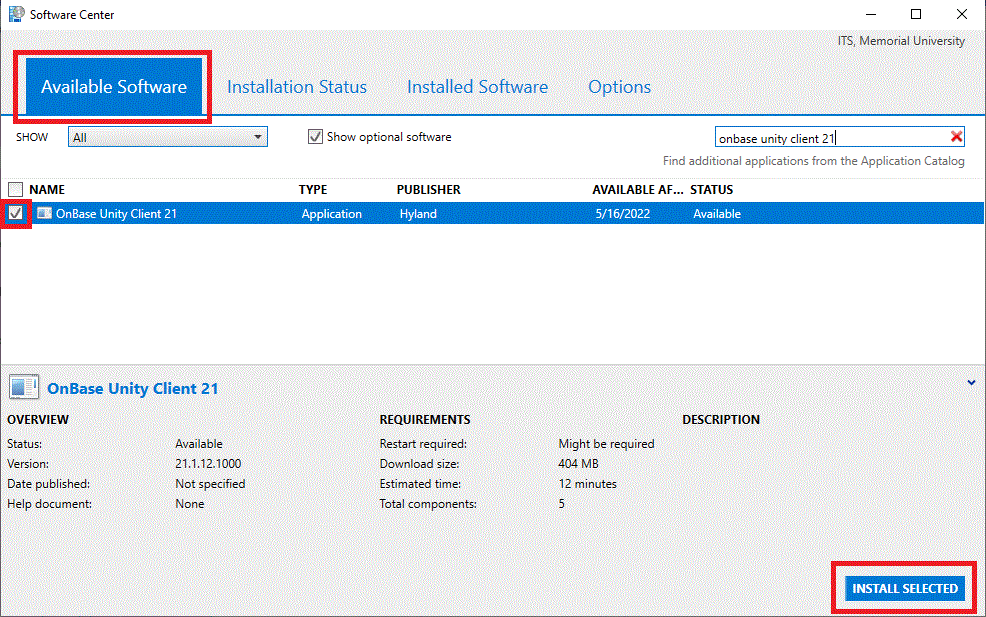Sort by AVAILABLE AF... column header
The height and width of the screenshot is (617, 986).
[638, 189]
